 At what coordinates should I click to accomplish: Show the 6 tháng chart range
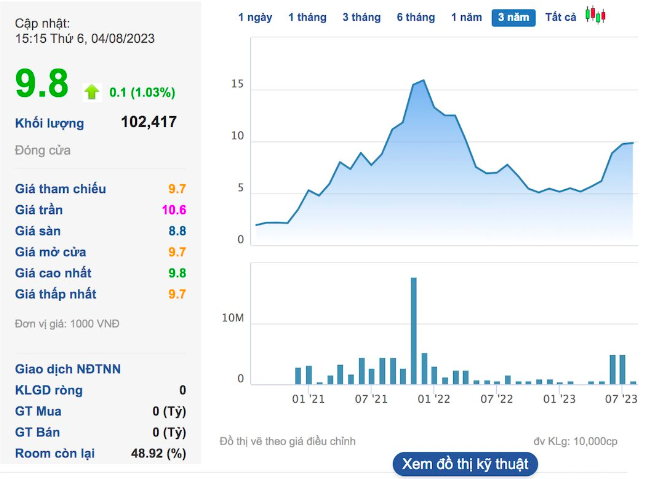click(415, 18)
